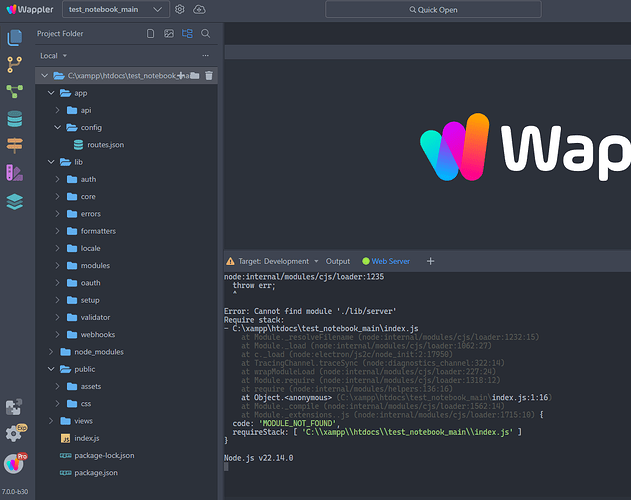Collapse the public folder

pyautogui.click(x=51, y=369)
